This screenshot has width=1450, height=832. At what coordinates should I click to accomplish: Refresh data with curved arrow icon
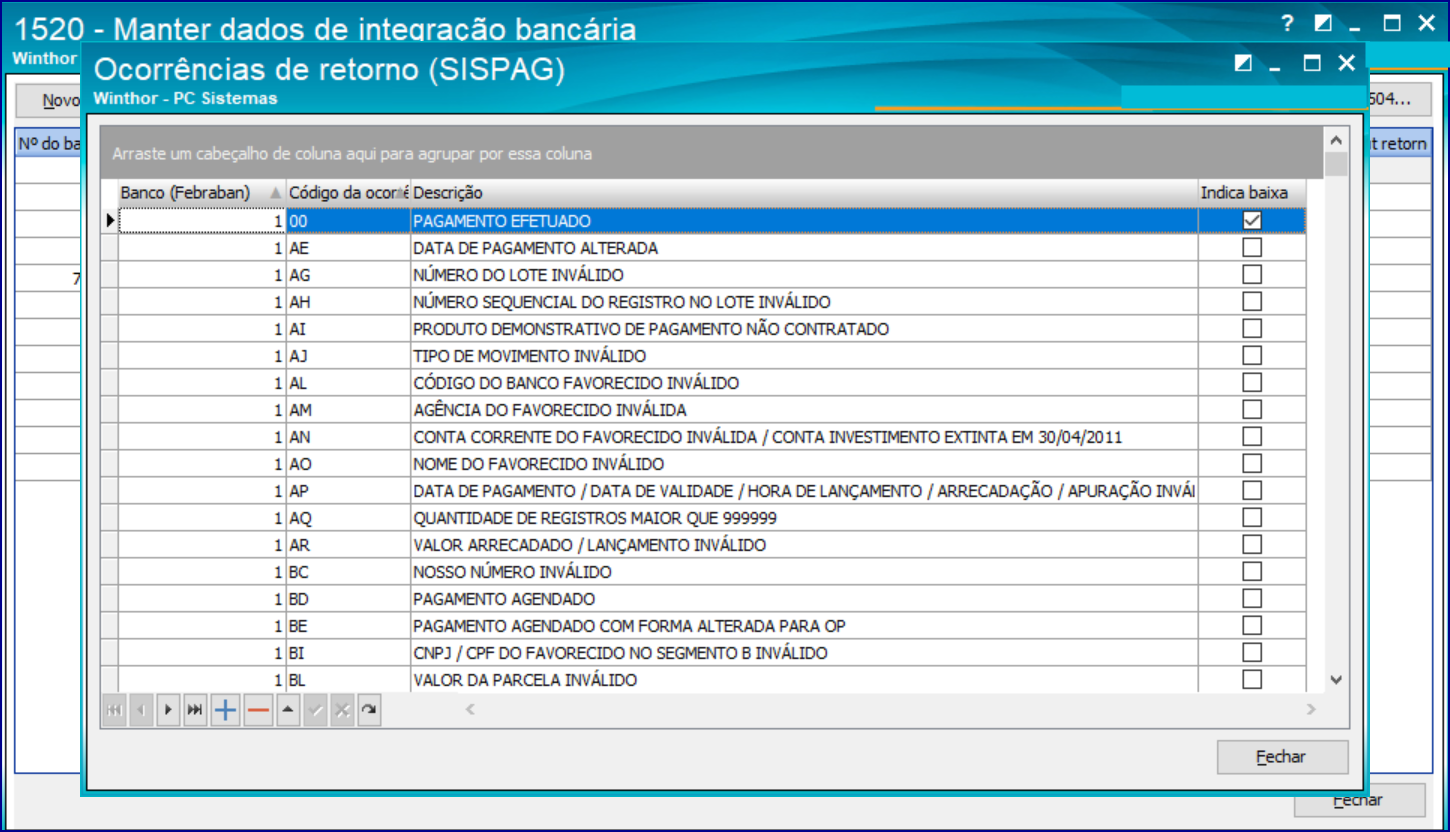[x=369, y=710]
